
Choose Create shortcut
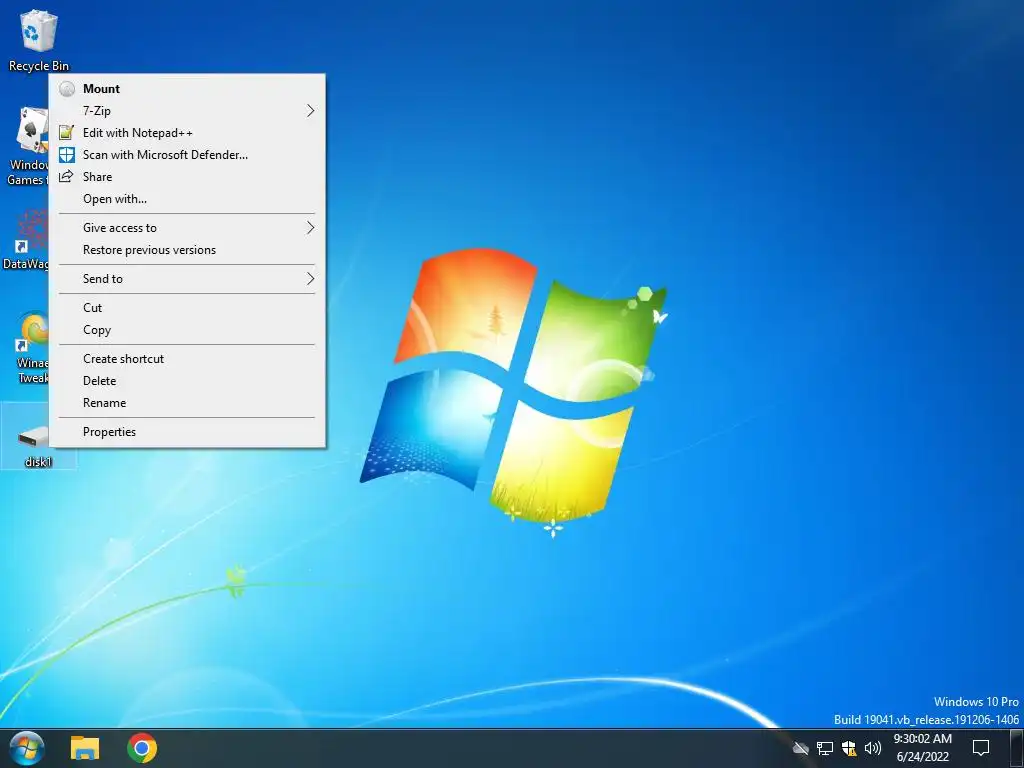(x=187, y=359)
